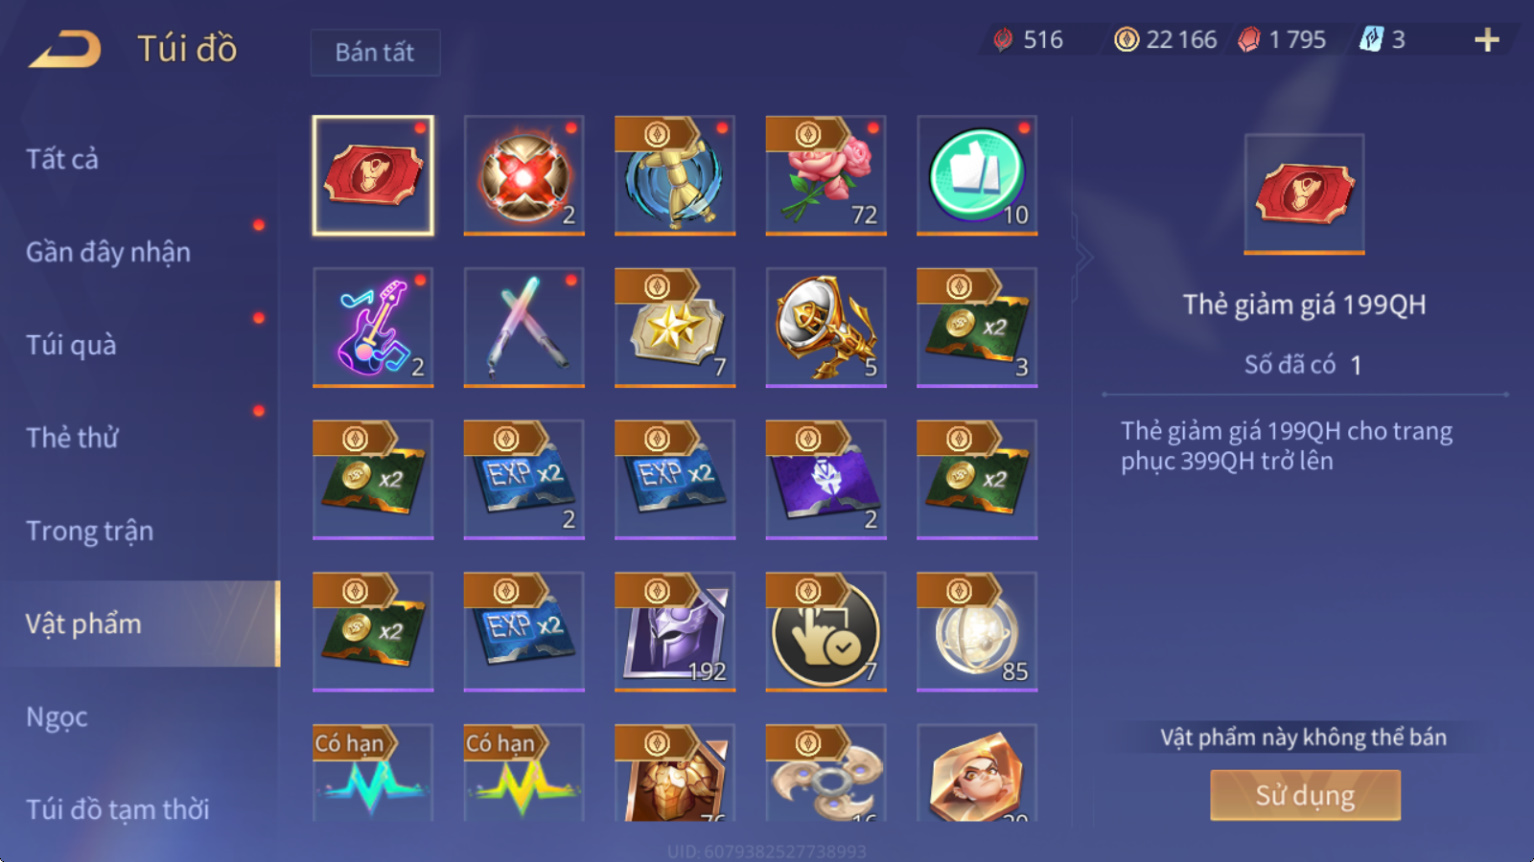
Task: Switch to the Thẻ thử tab
Action: click(72, 438)
